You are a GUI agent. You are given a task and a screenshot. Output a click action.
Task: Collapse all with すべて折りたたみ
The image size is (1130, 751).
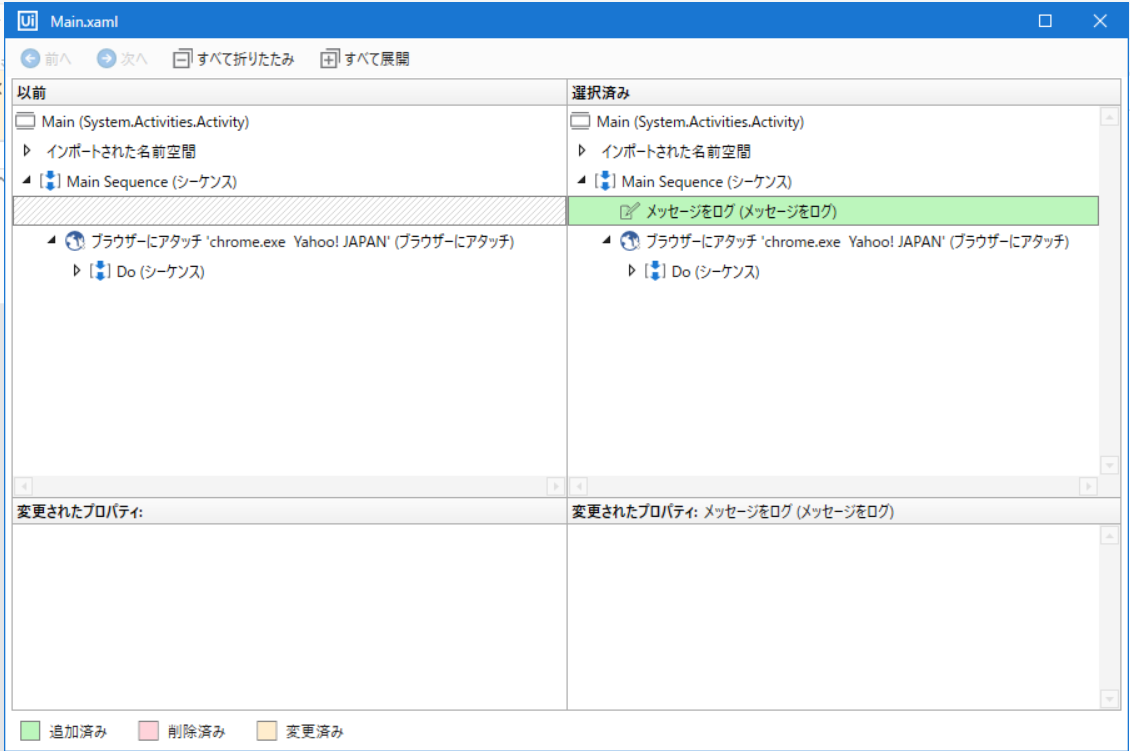click(x=233, y=58)
